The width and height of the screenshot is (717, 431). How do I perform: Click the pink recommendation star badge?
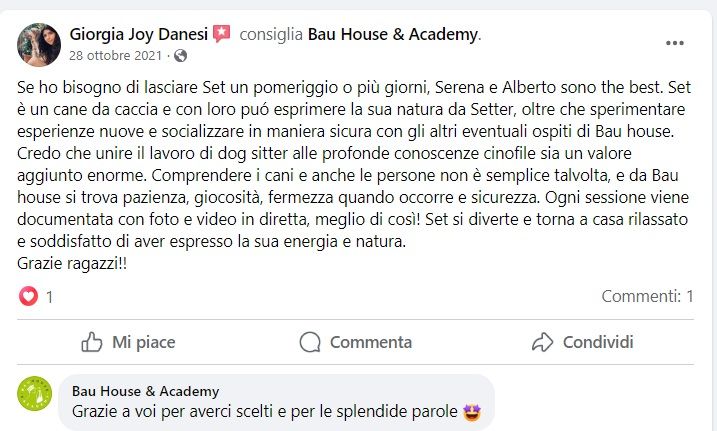(x=222, y=34)
